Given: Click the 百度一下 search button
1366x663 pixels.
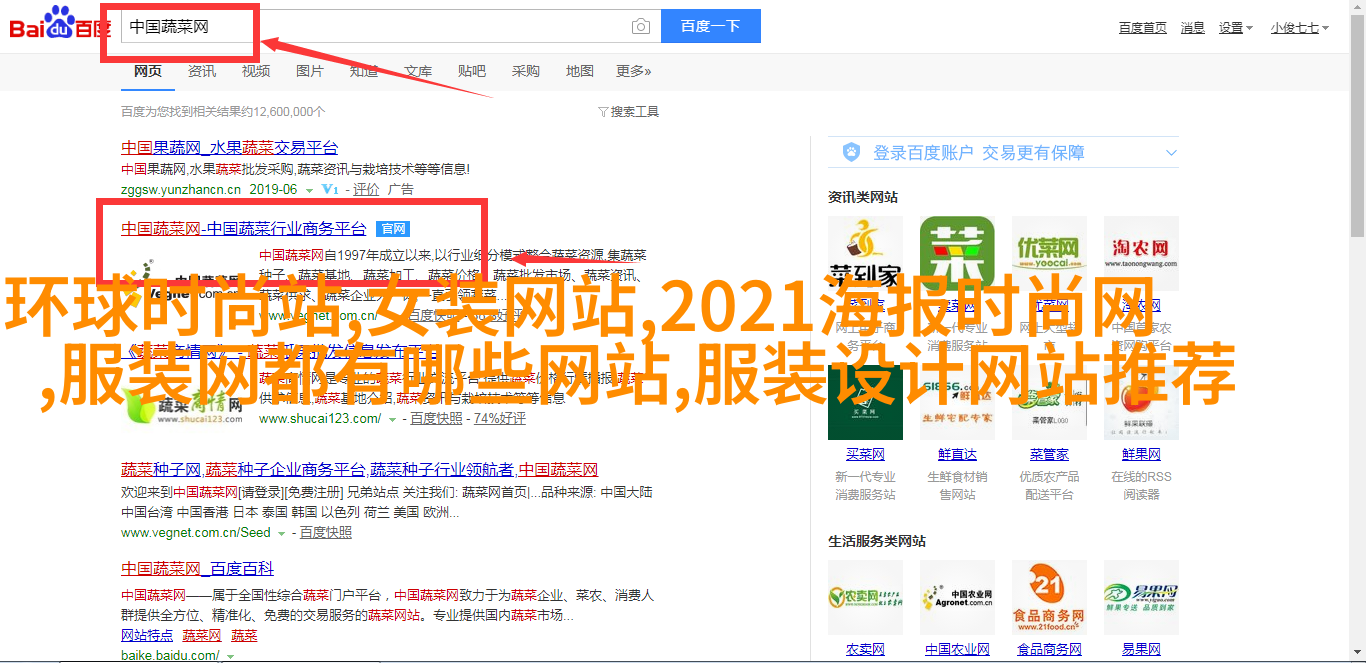Looking at the screenshot, I should (710, 26).
